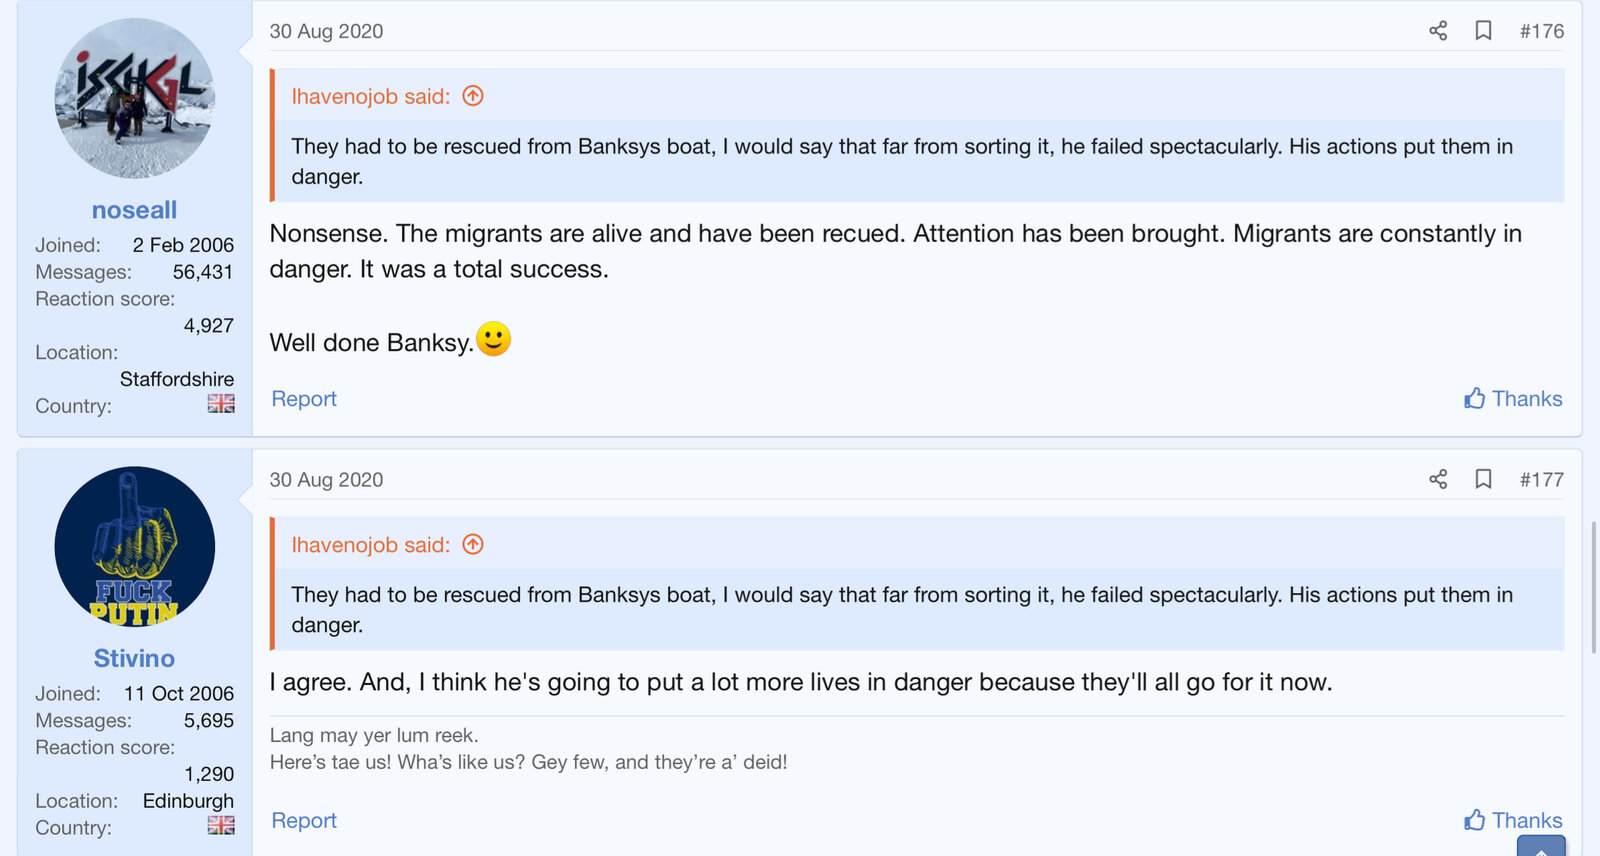Bookmark post #177

click(x=1483, y=479)
